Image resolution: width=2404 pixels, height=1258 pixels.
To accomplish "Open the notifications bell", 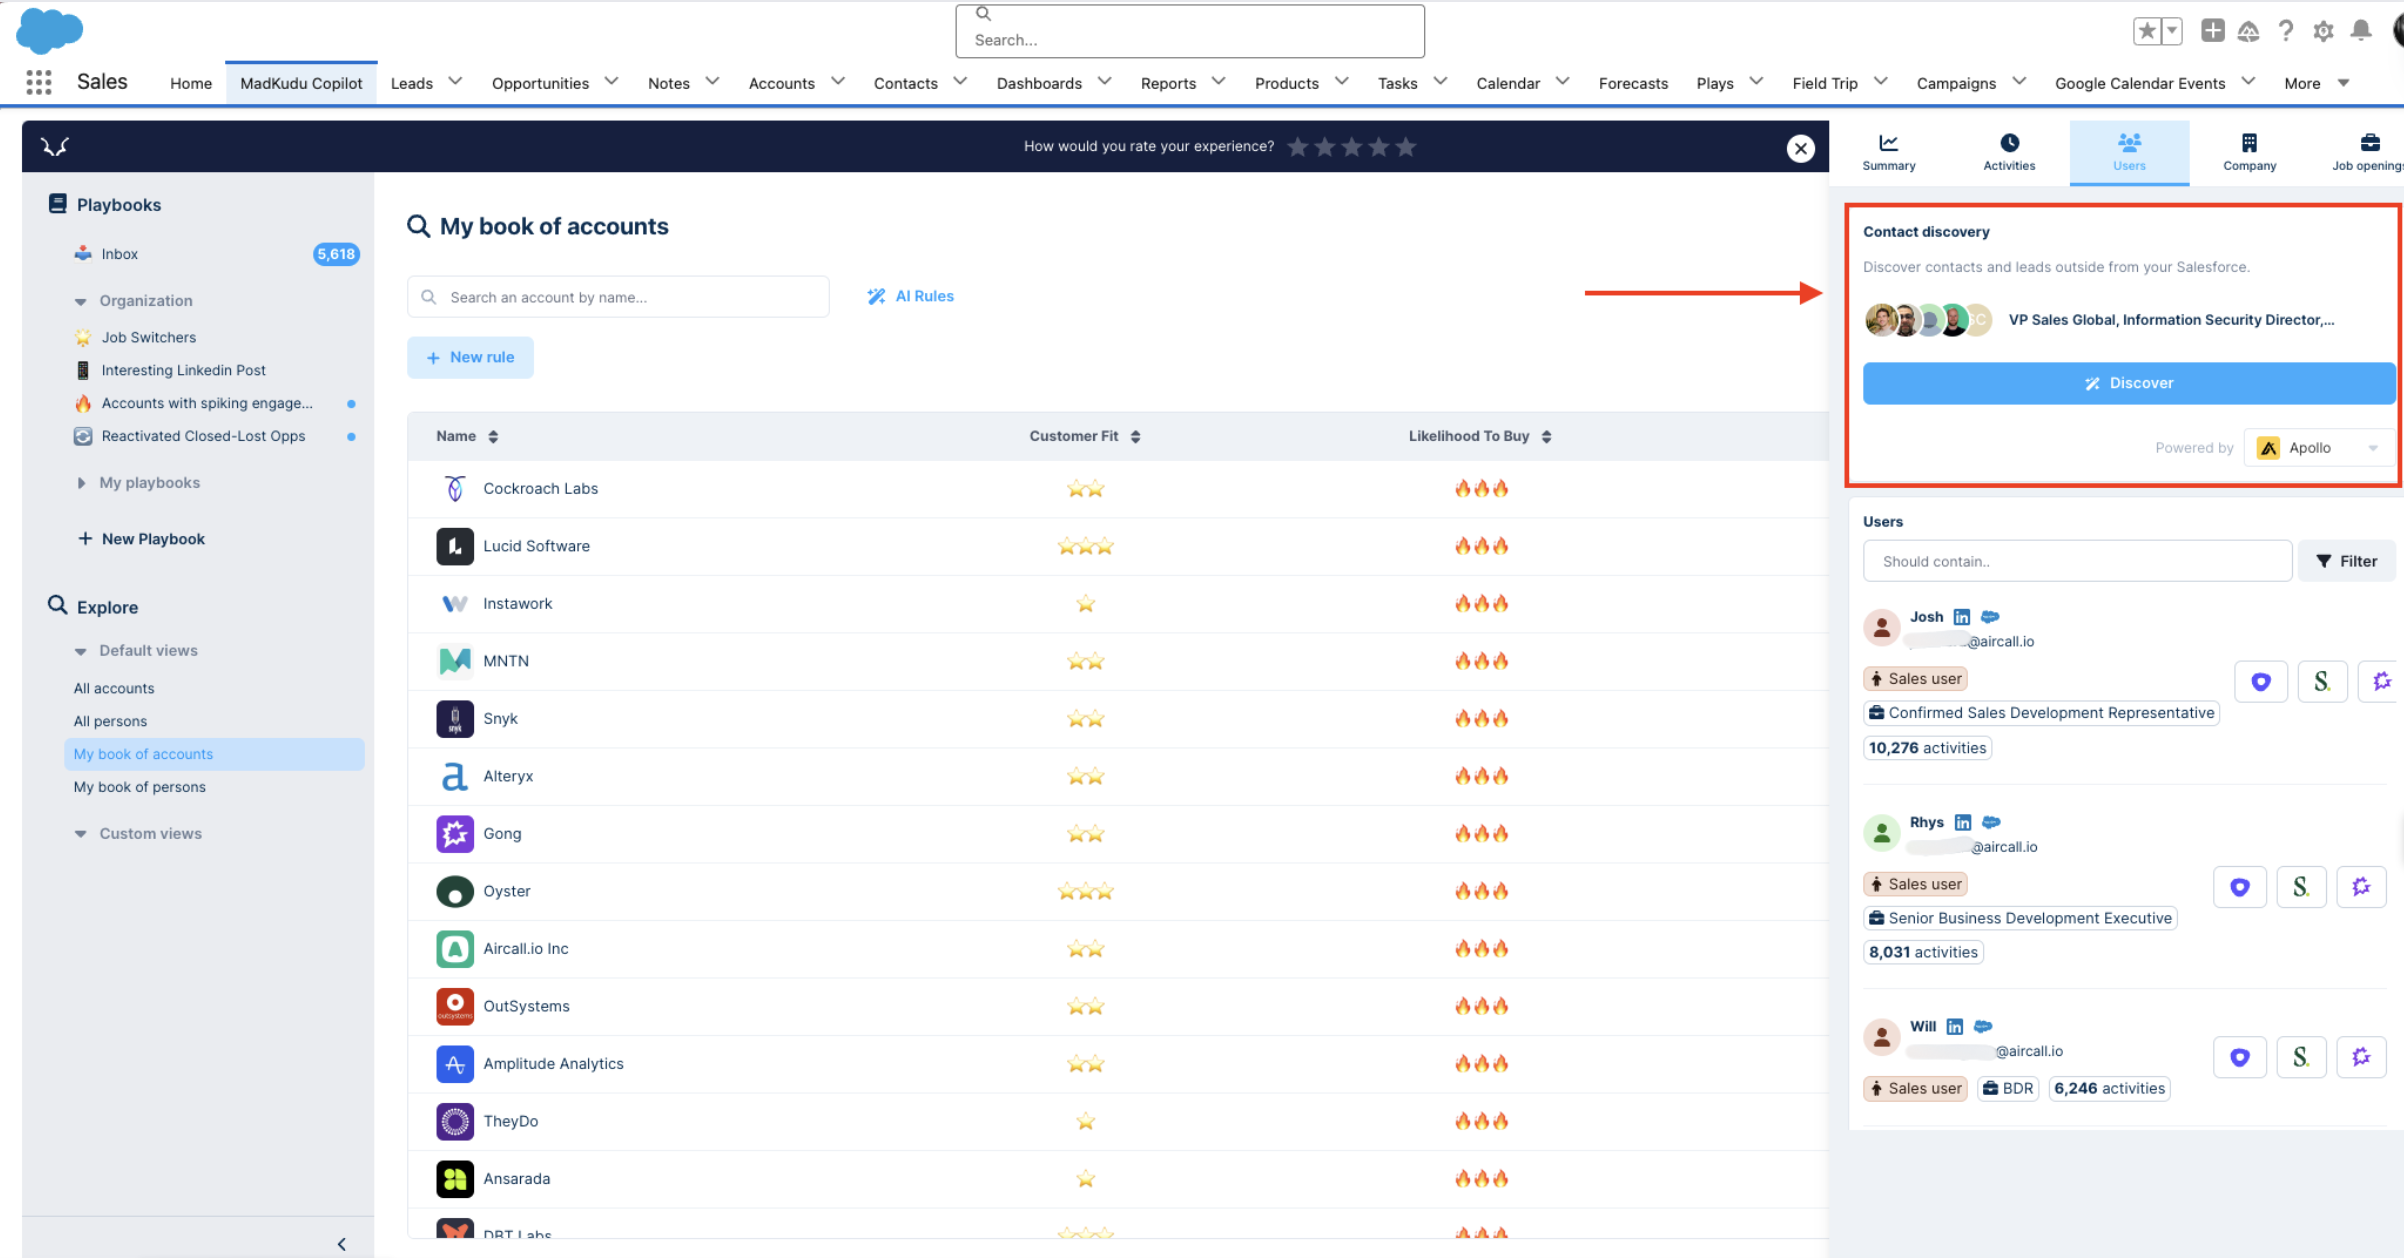I will point(2361,31).
